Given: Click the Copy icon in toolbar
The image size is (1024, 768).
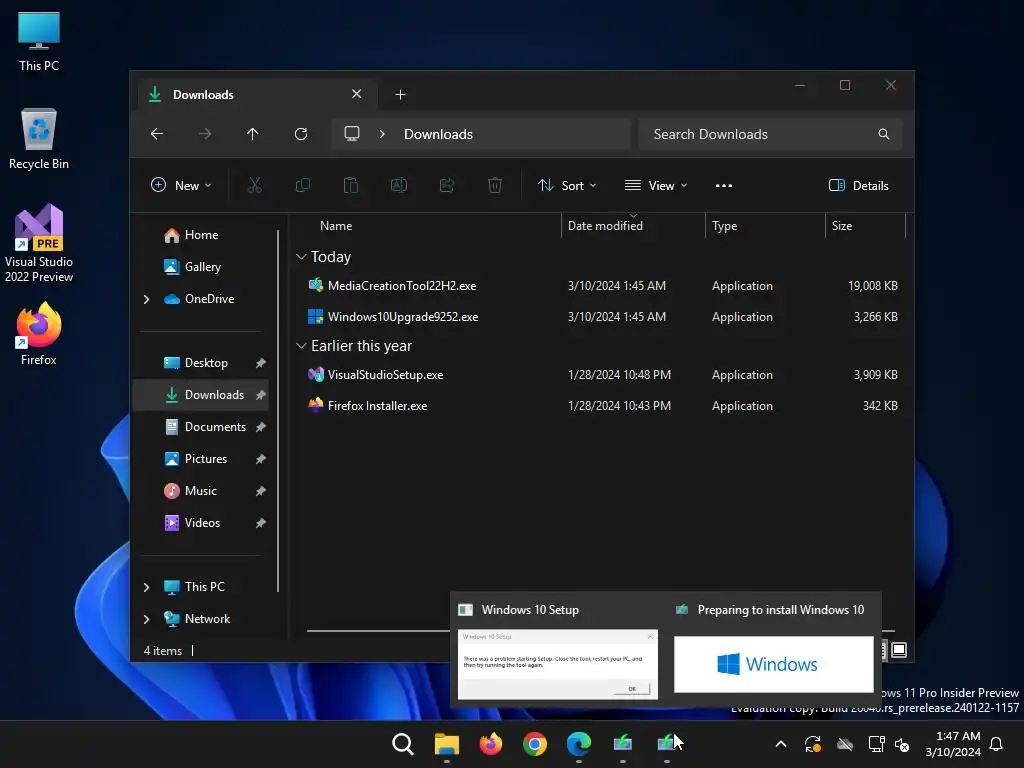Looking at the screenshot, I should (x=302, y=185).
